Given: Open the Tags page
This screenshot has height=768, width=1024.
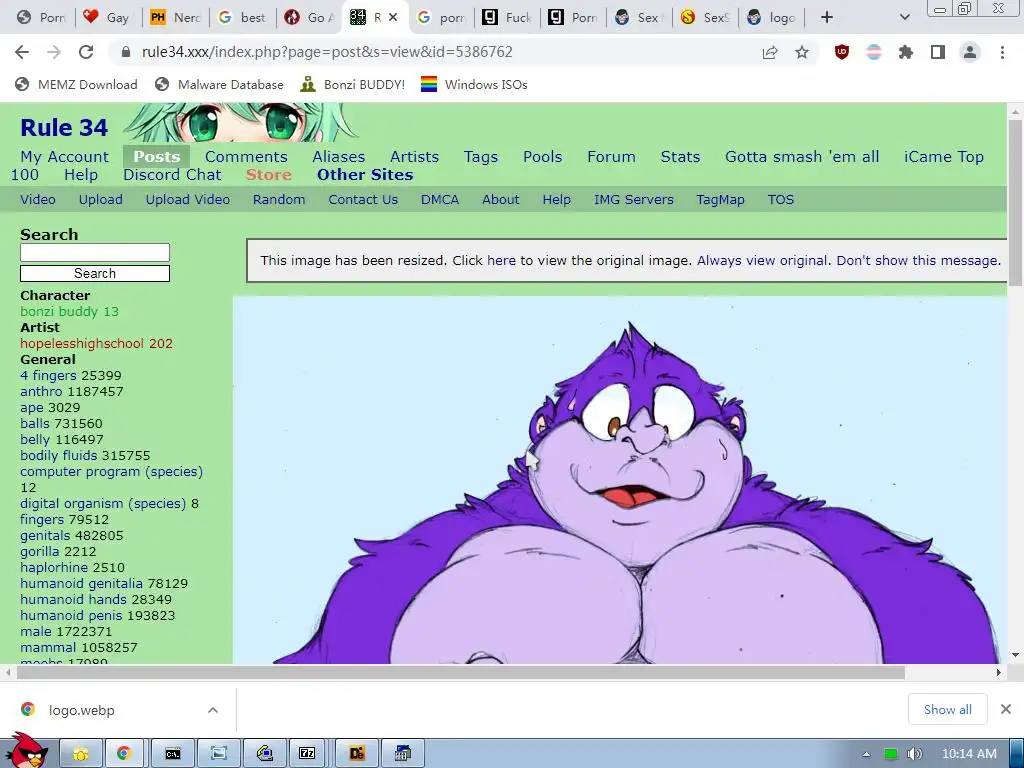Looking at the screenshot, I should [481, 157].
